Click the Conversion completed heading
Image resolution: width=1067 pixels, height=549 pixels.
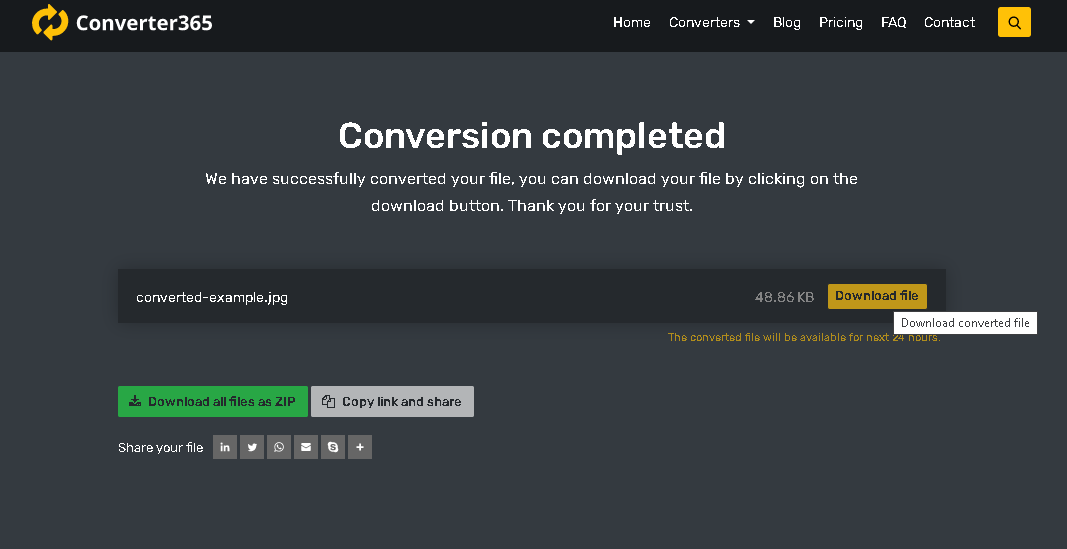[x=532, y=135]
